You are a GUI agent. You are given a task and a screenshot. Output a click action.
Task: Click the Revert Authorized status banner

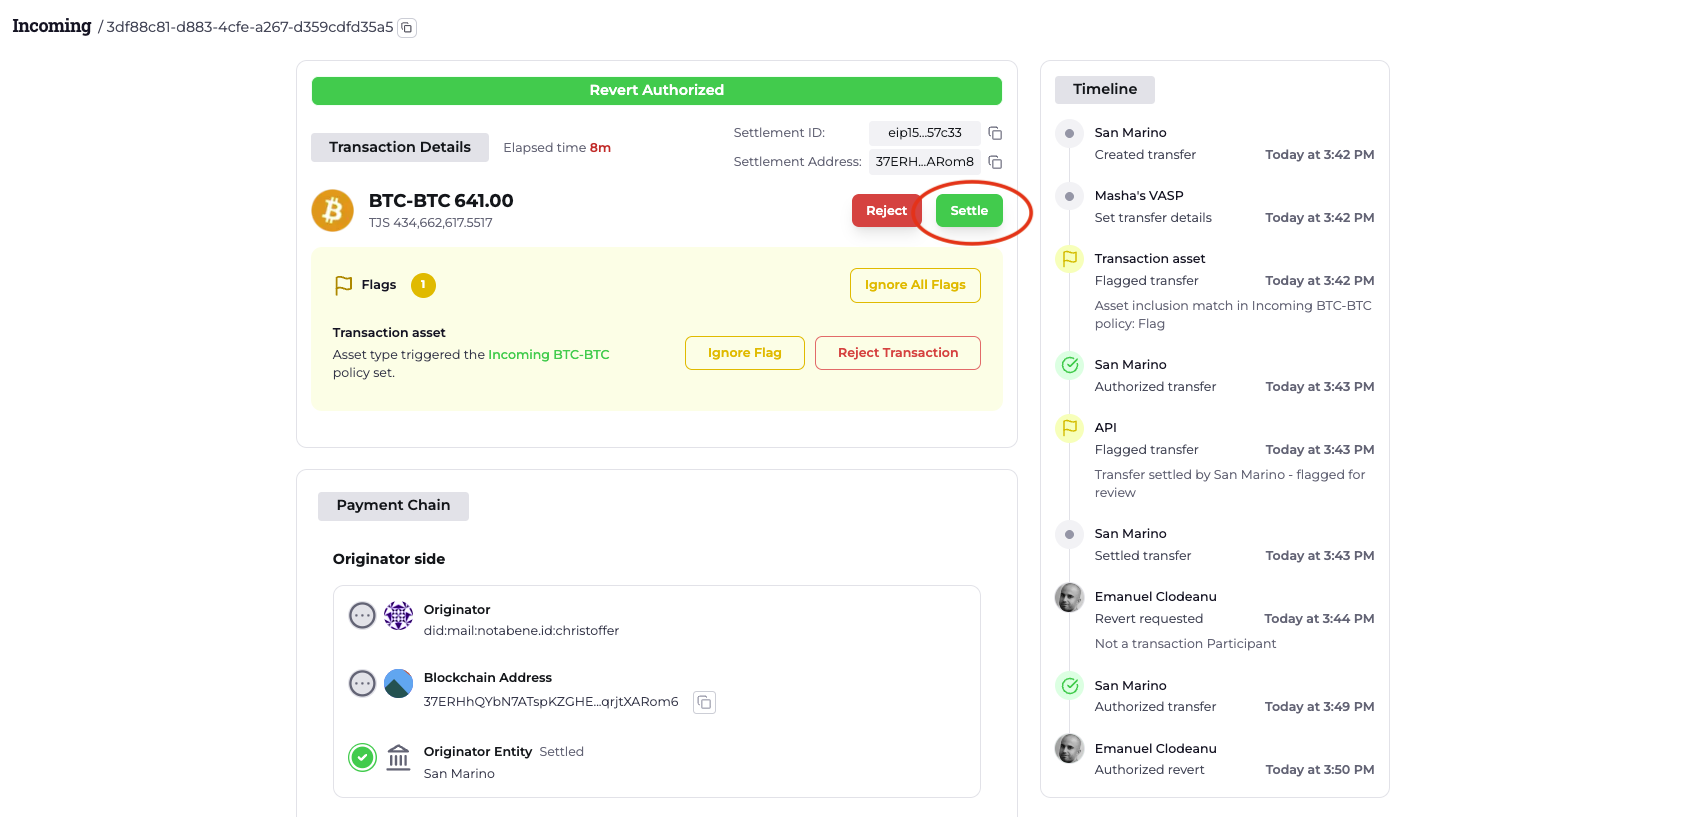657,91
